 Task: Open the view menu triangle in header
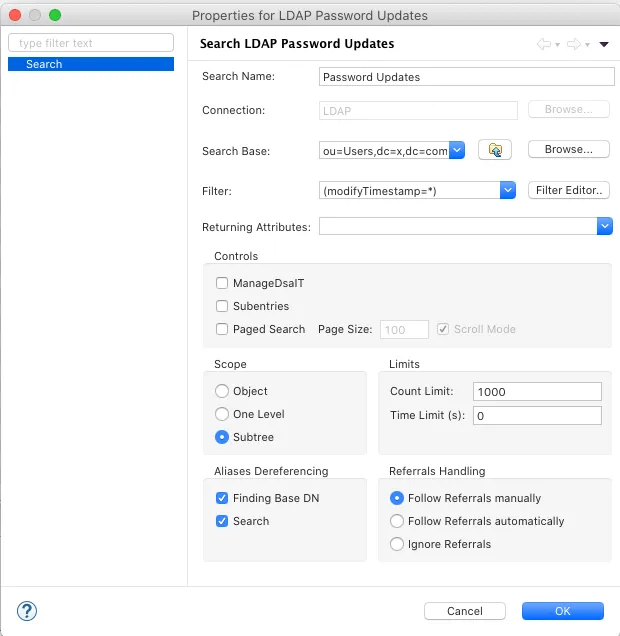604,44
